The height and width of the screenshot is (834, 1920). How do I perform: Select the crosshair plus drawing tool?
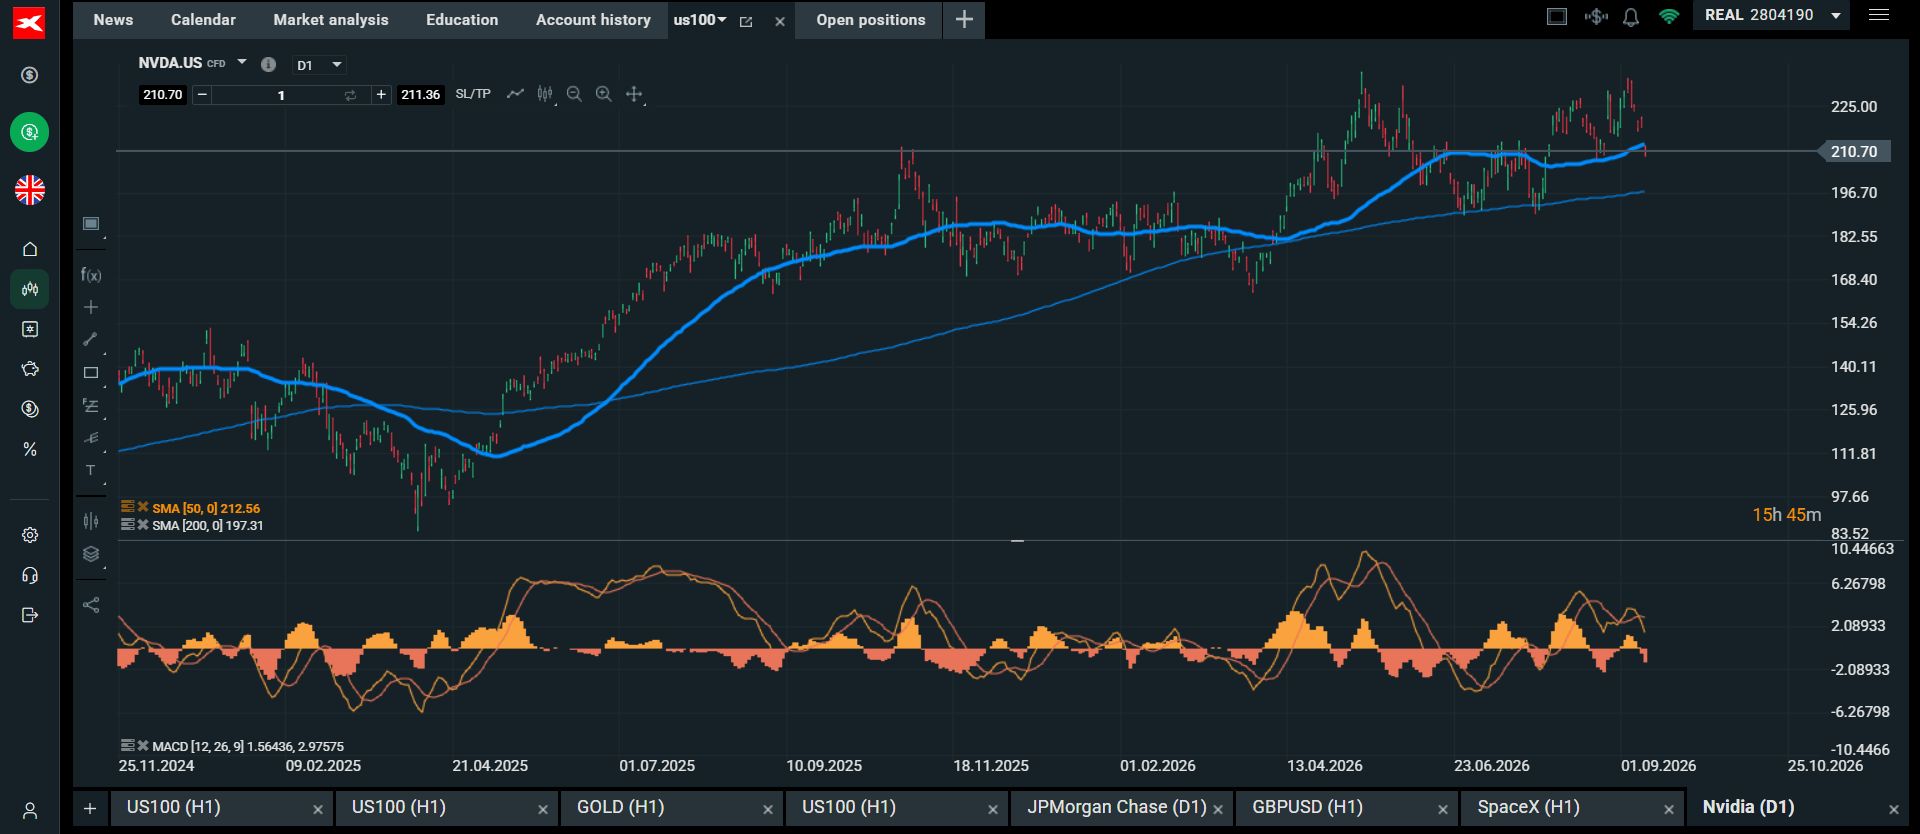(91, 307)
